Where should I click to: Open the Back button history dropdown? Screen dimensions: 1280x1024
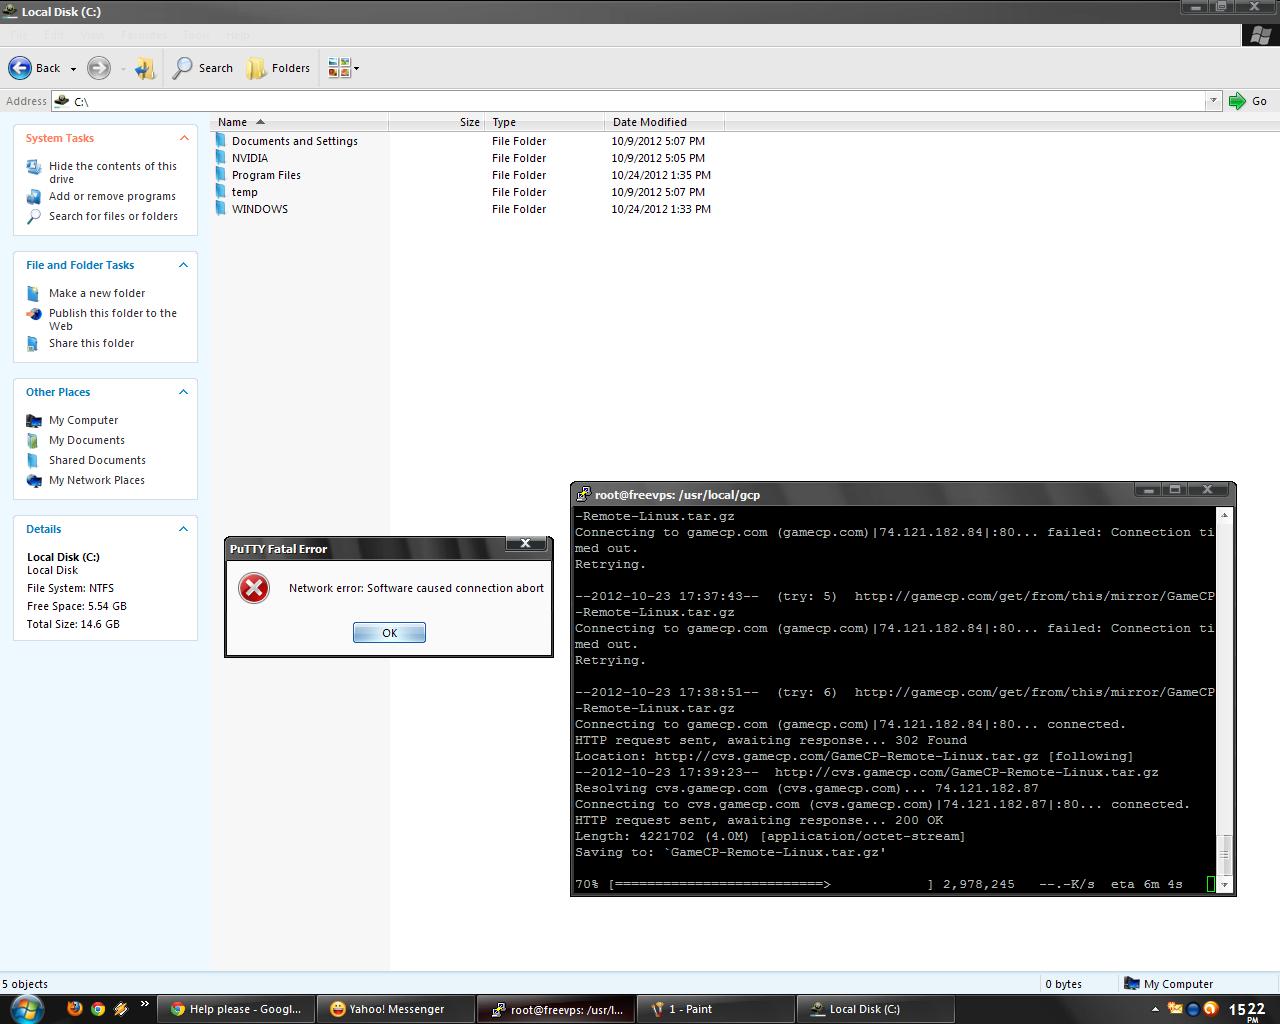tap(73, 69)
